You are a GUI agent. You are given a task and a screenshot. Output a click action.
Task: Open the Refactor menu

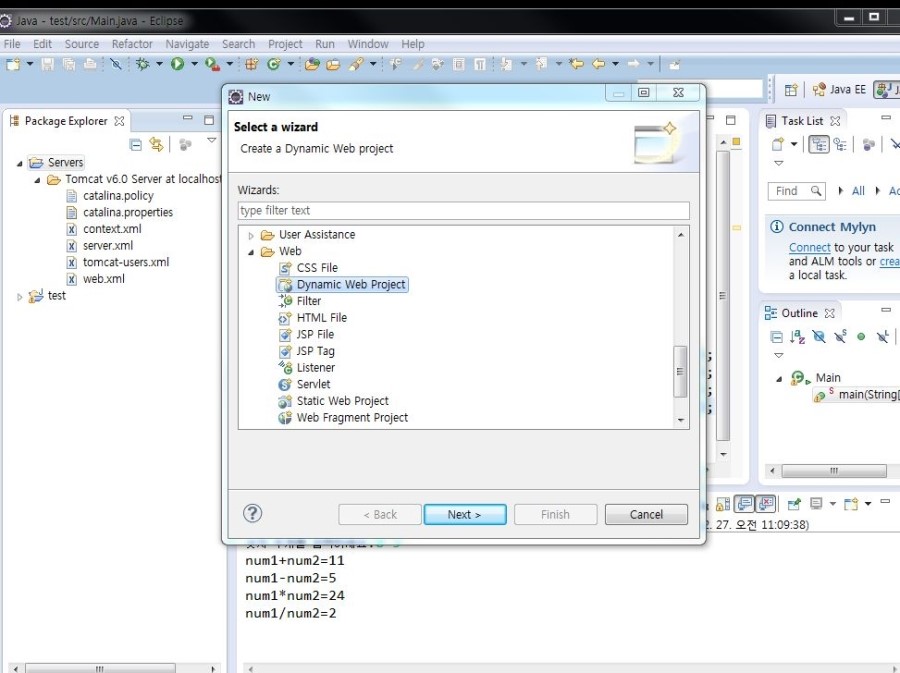pyautogui.click(x=132, y=44)
